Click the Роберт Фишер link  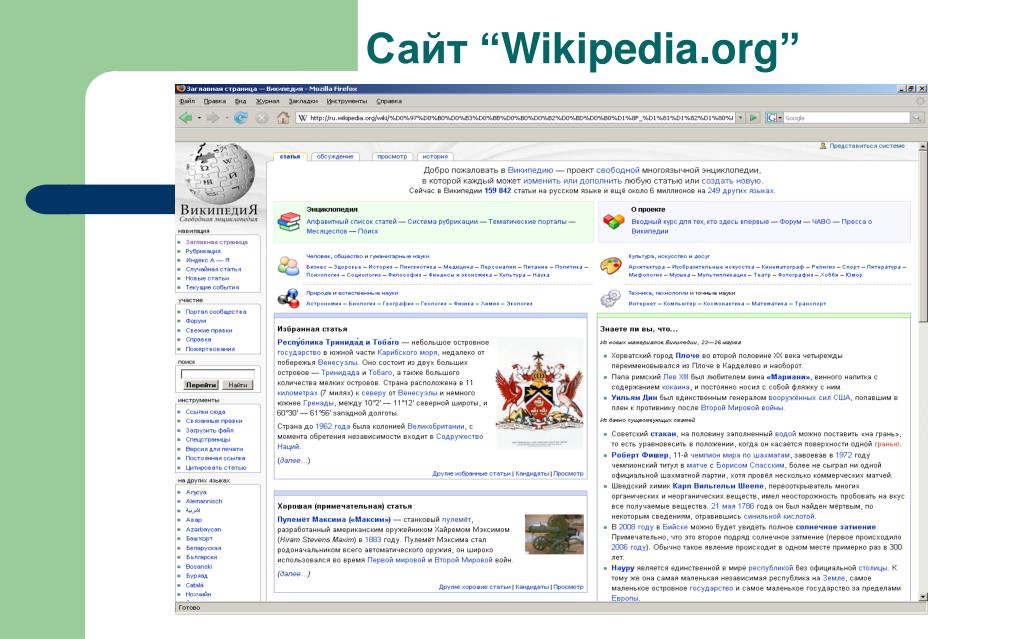(640, 455)
